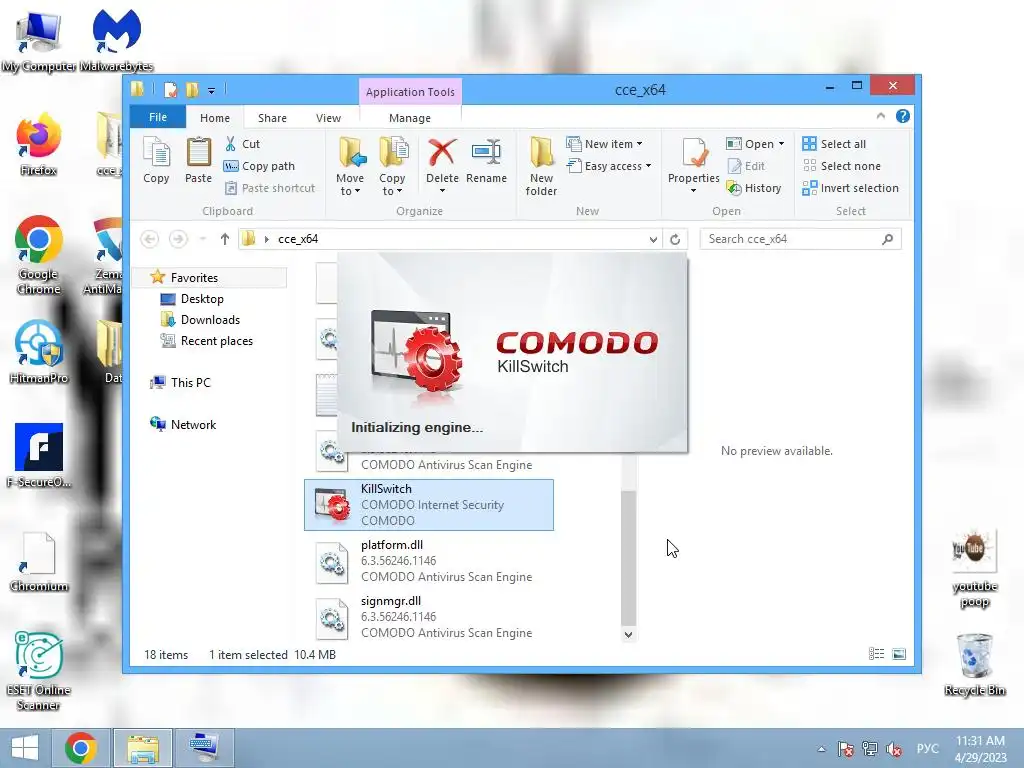The image size is (1024, 768).
Task: Select the KillSwitch file
Action: [428, 505]
